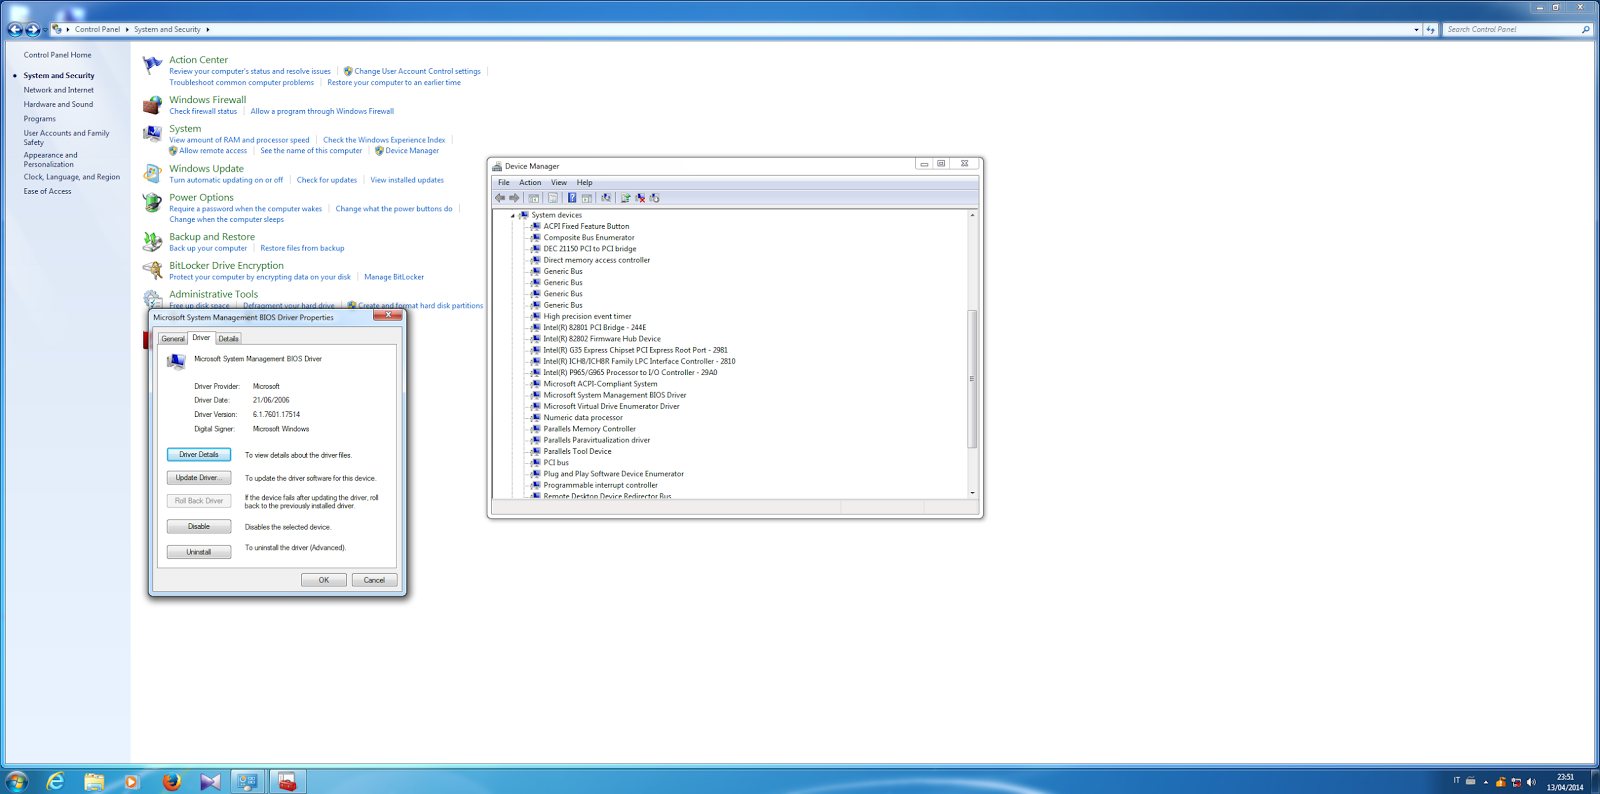Click the Manage BitLocker link
This screenshot has width=1600, height=794.
[394, 277]
